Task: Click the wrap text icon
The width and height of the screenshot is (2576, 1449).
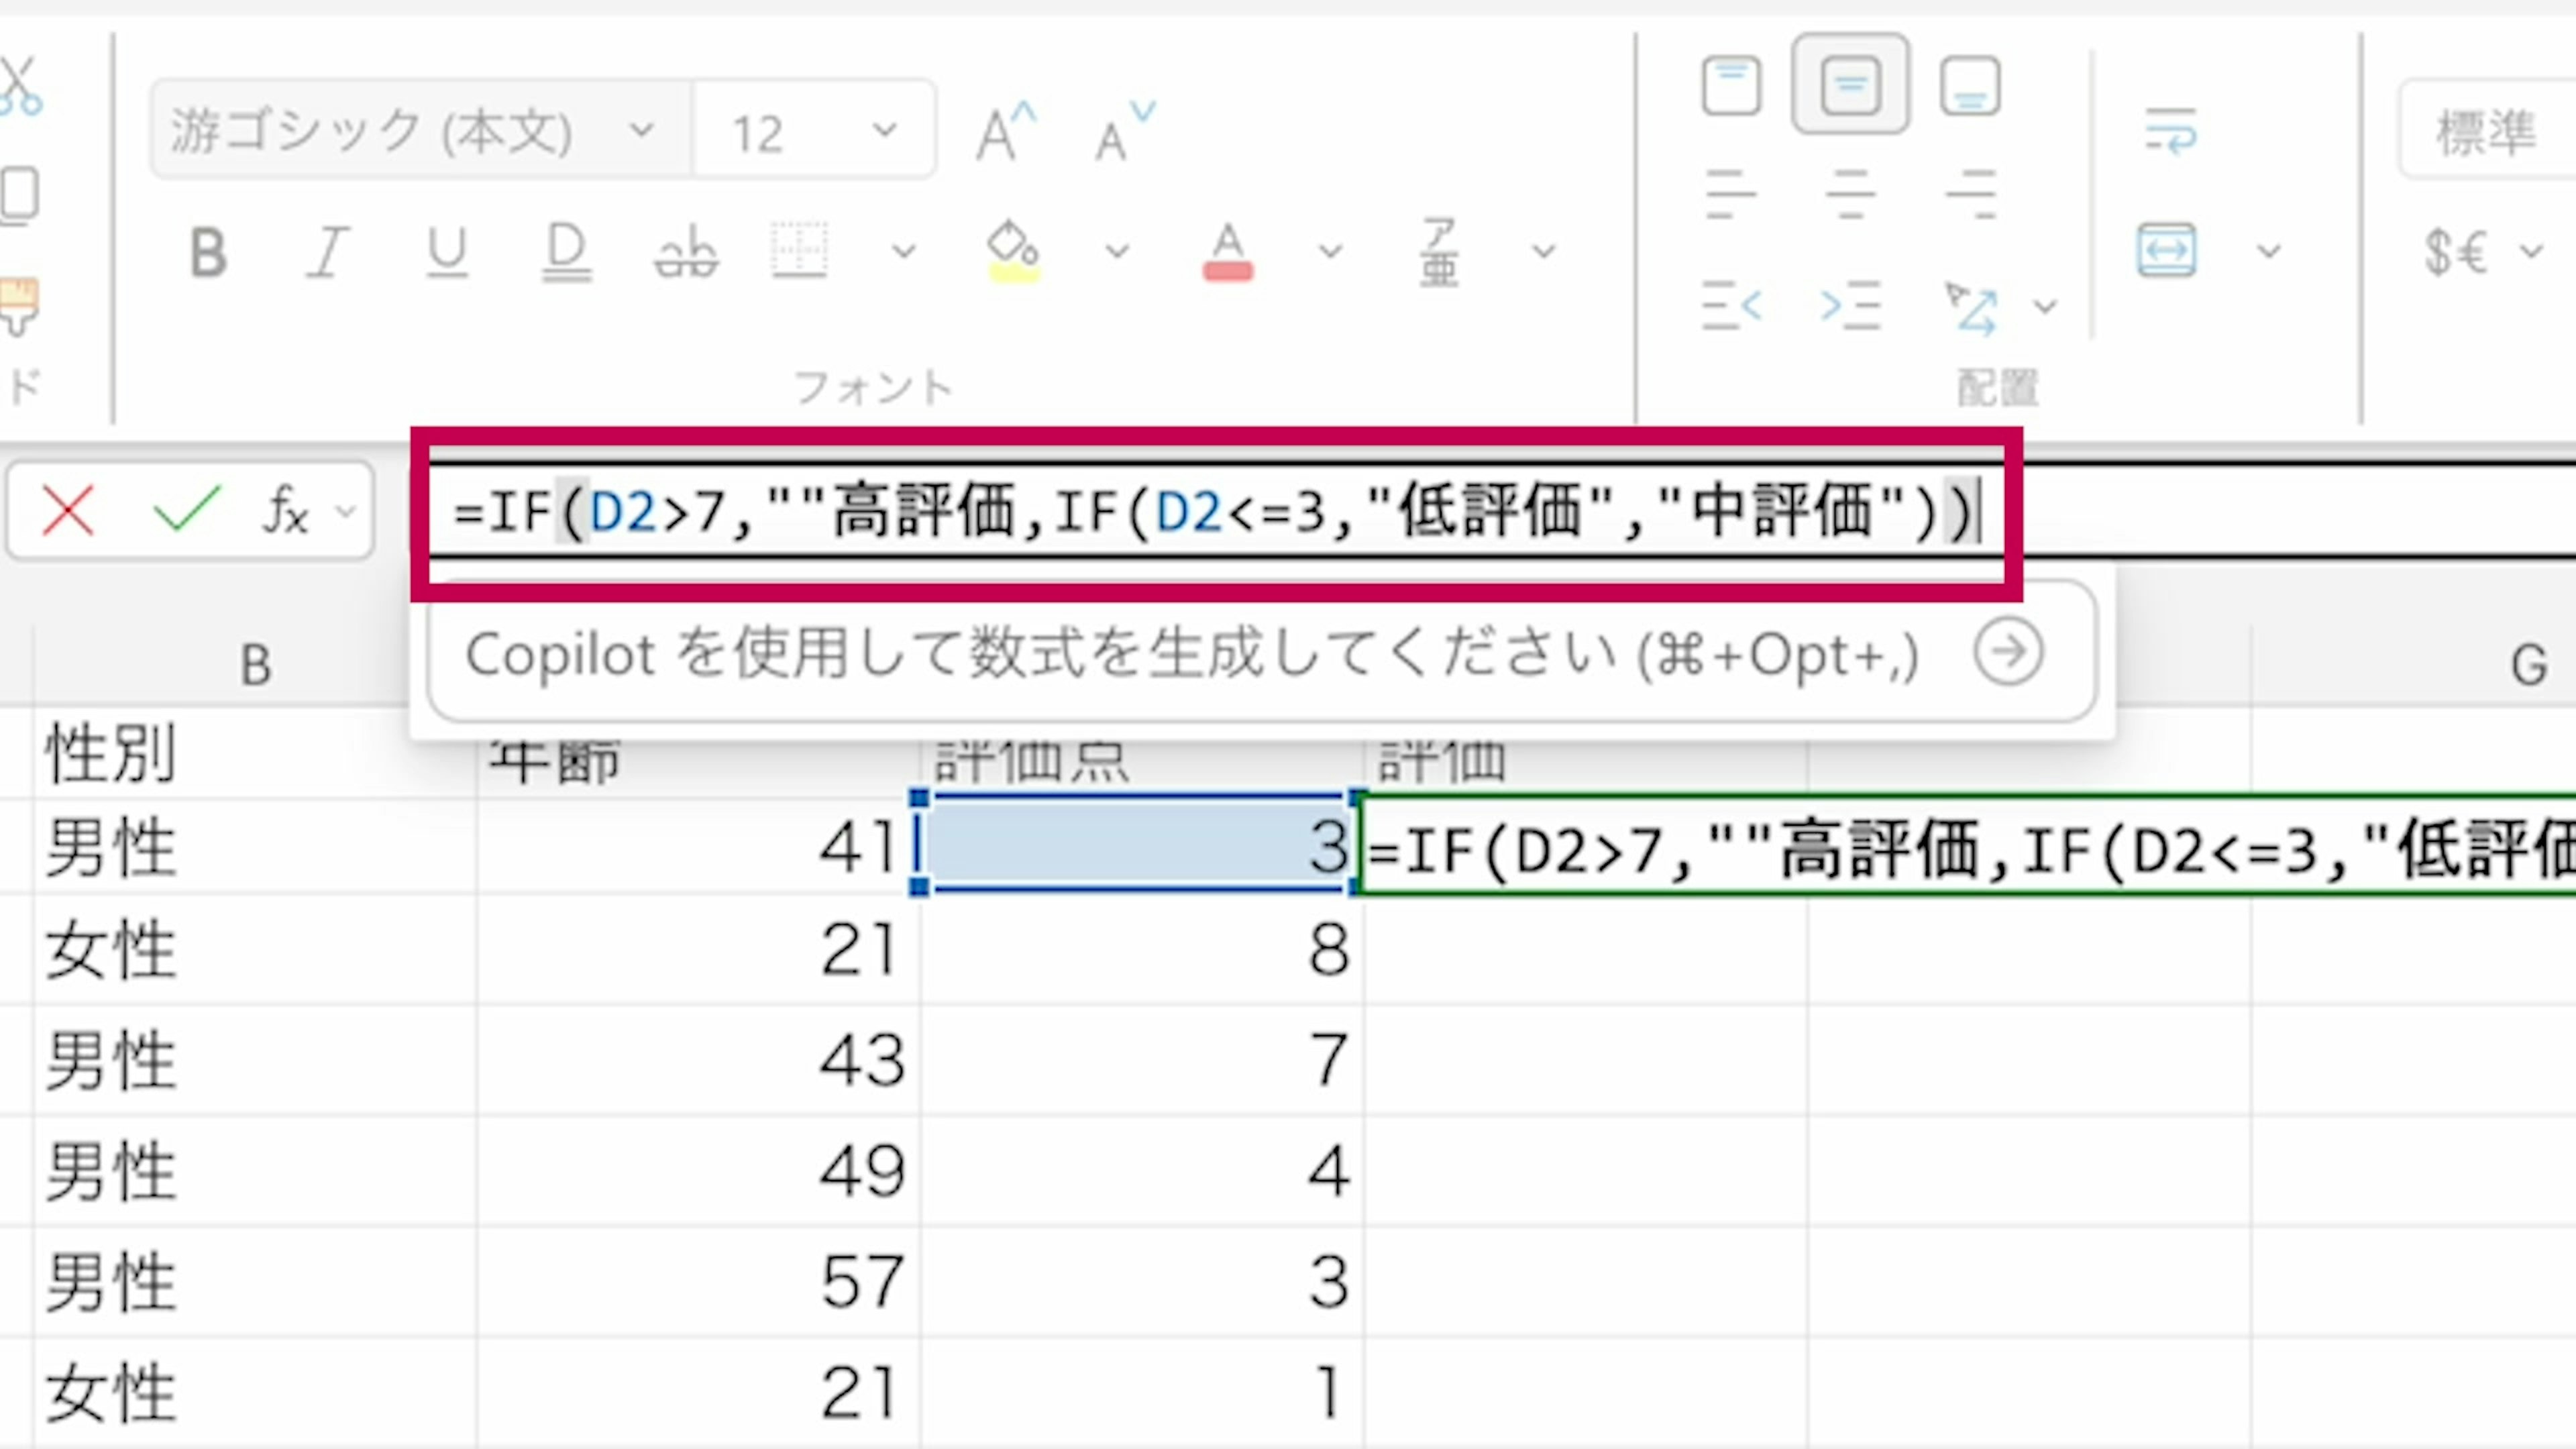Action: [2170, 131]
